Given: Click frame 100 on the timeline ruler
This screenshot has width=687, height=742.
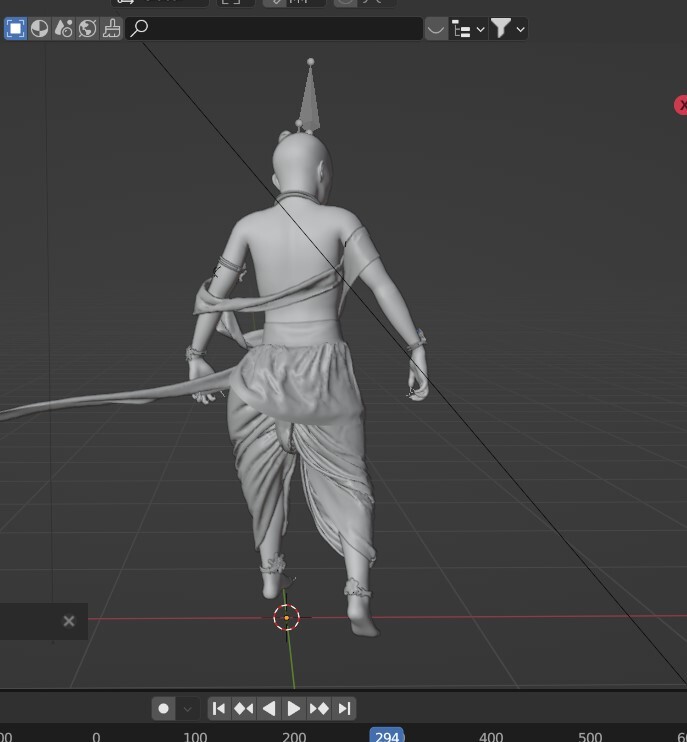Looking at the screenshot, I should point(195,737).
